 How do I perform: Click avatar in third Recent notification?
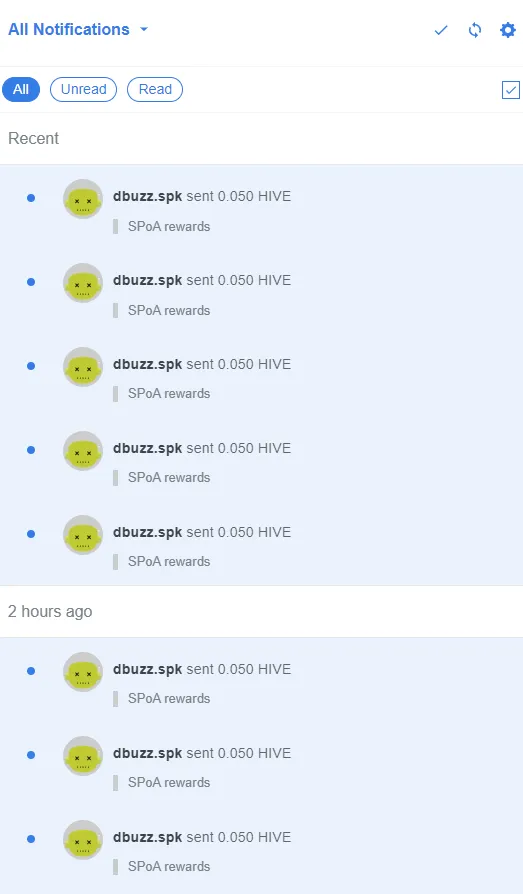click(x=83, y=367)
